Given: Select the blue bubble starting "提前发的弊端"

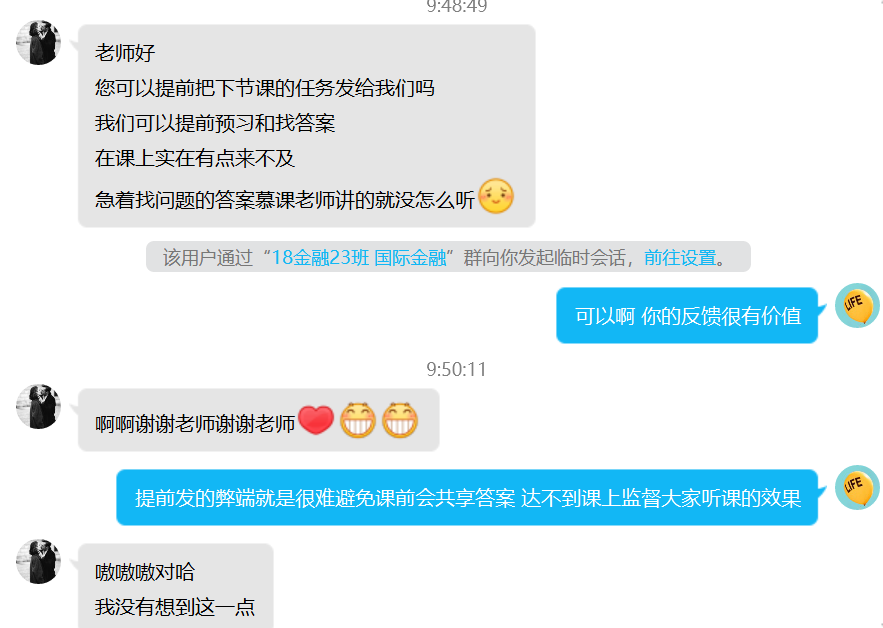Looking at the screenshot, I should click(x=467, y=497).
